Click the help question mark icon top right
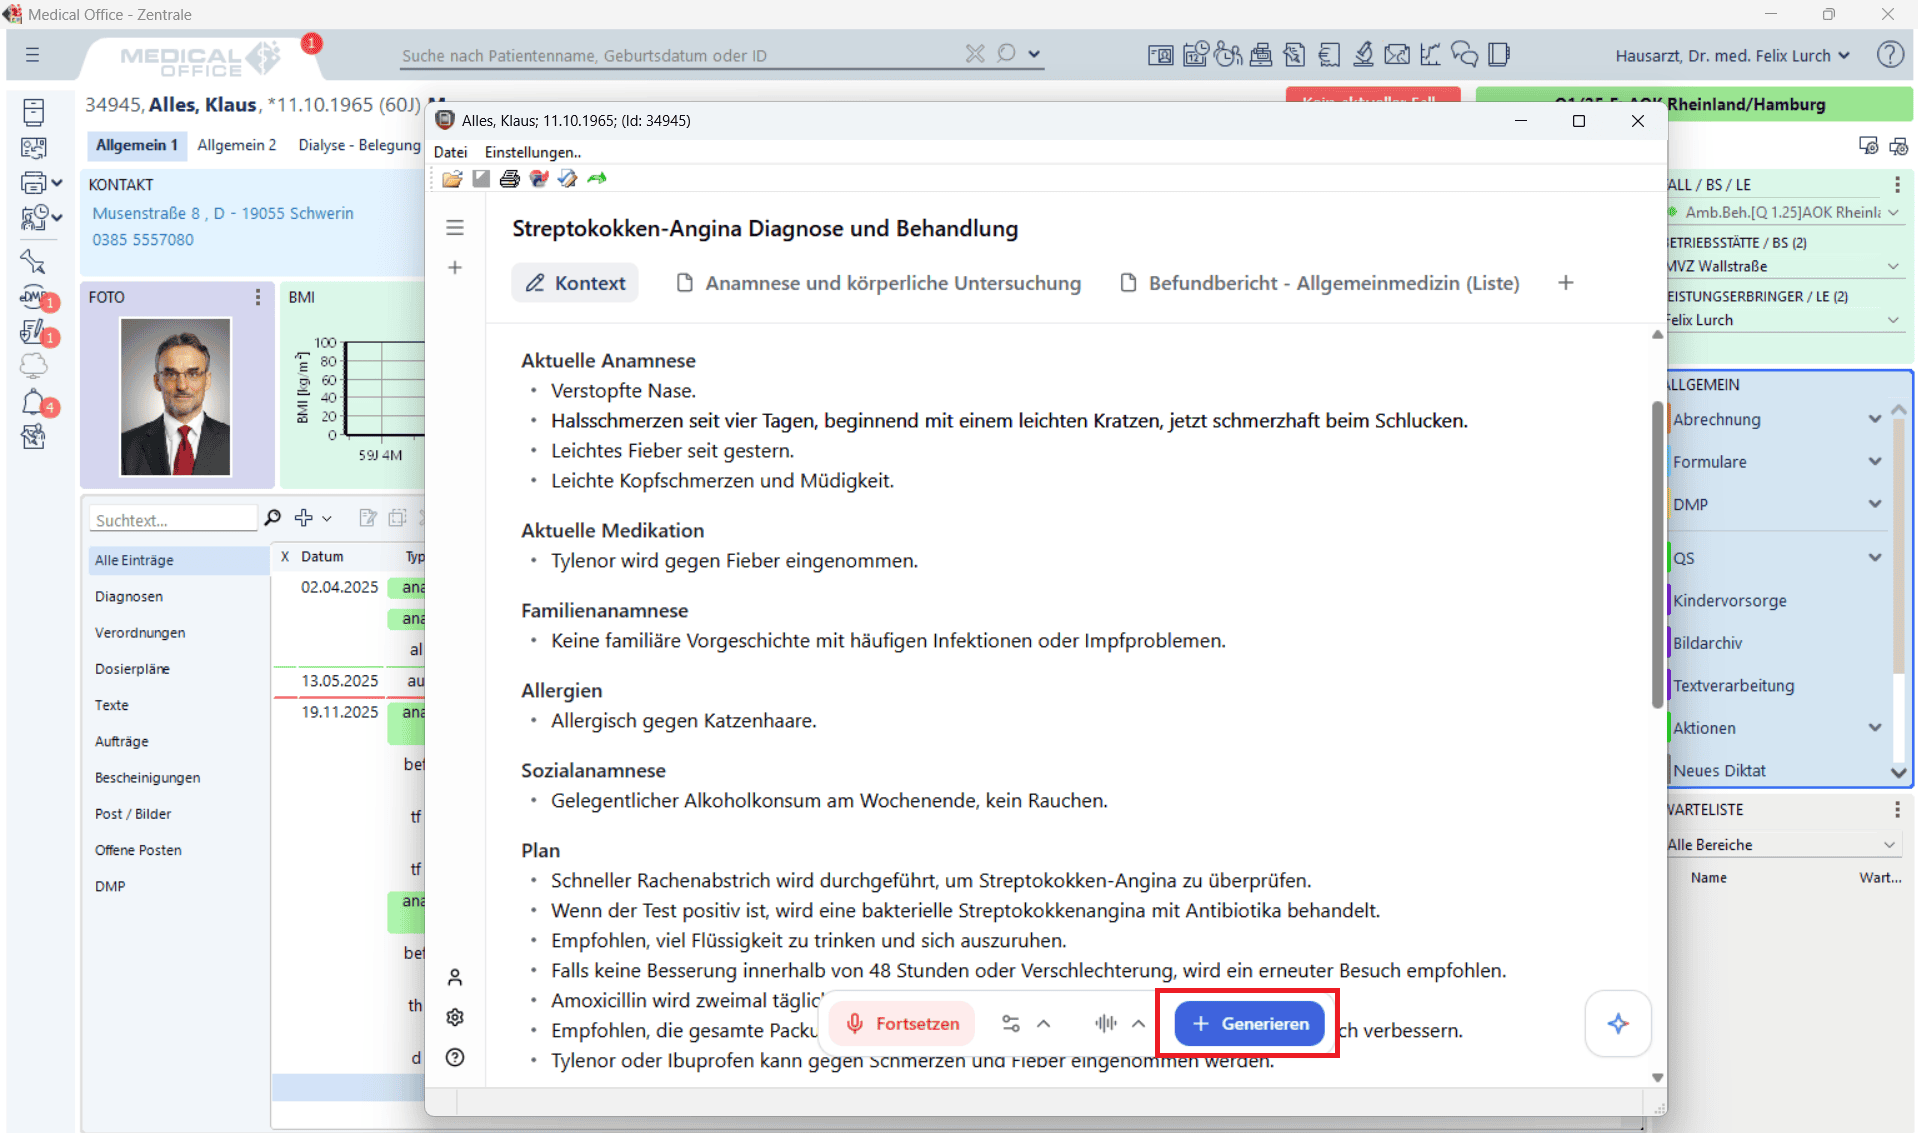The image size is (1918, 1133). click(x=1889, y=55)
